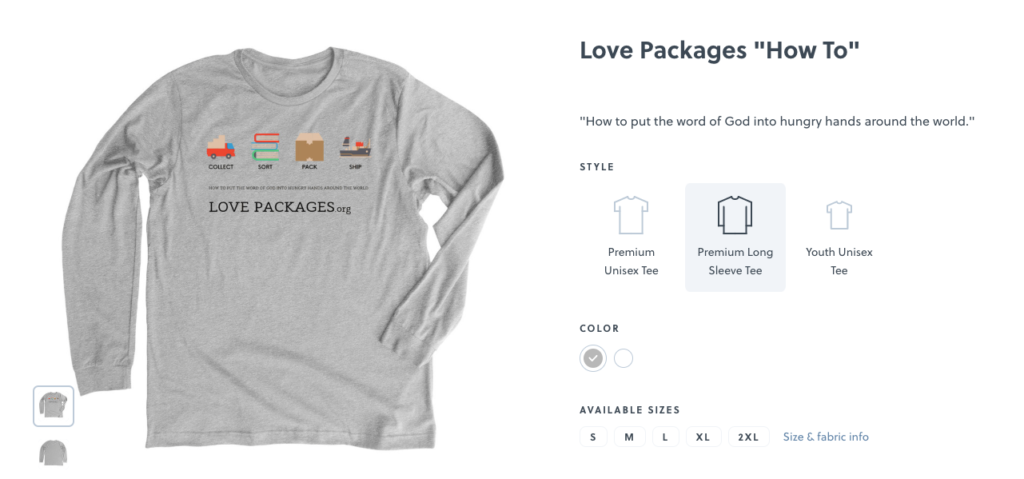Image resolution: width=1024 pixels, height=479 pixels.
Task: Select size XL
Action: [703, 437]
